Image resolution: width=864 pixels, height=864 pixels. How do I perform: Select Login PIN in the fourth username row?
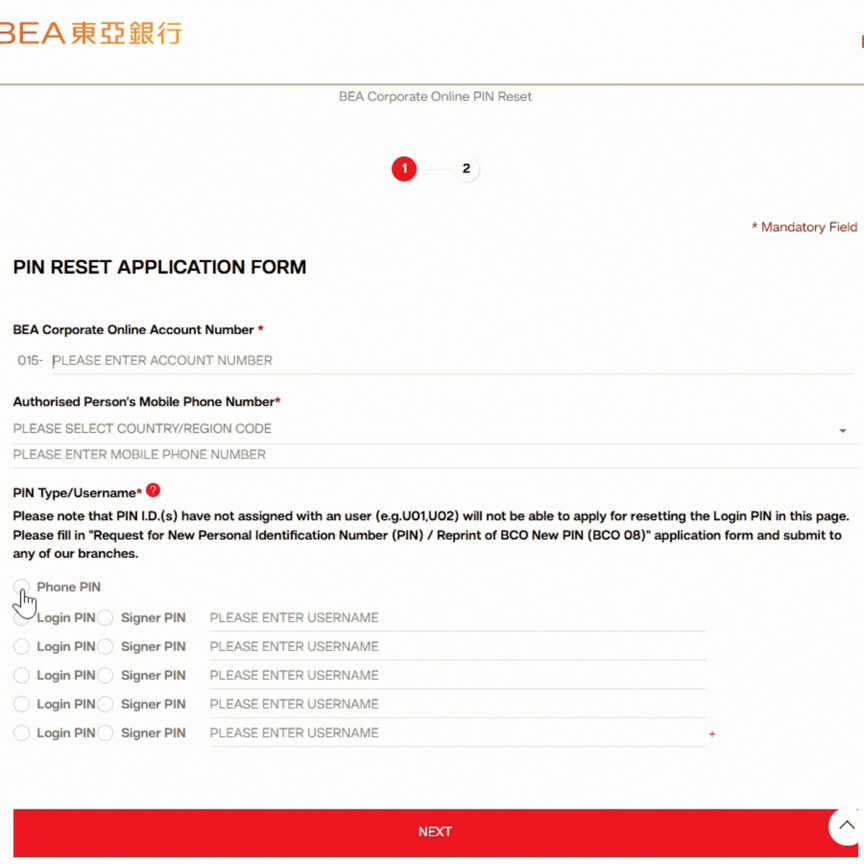point(21,704)
